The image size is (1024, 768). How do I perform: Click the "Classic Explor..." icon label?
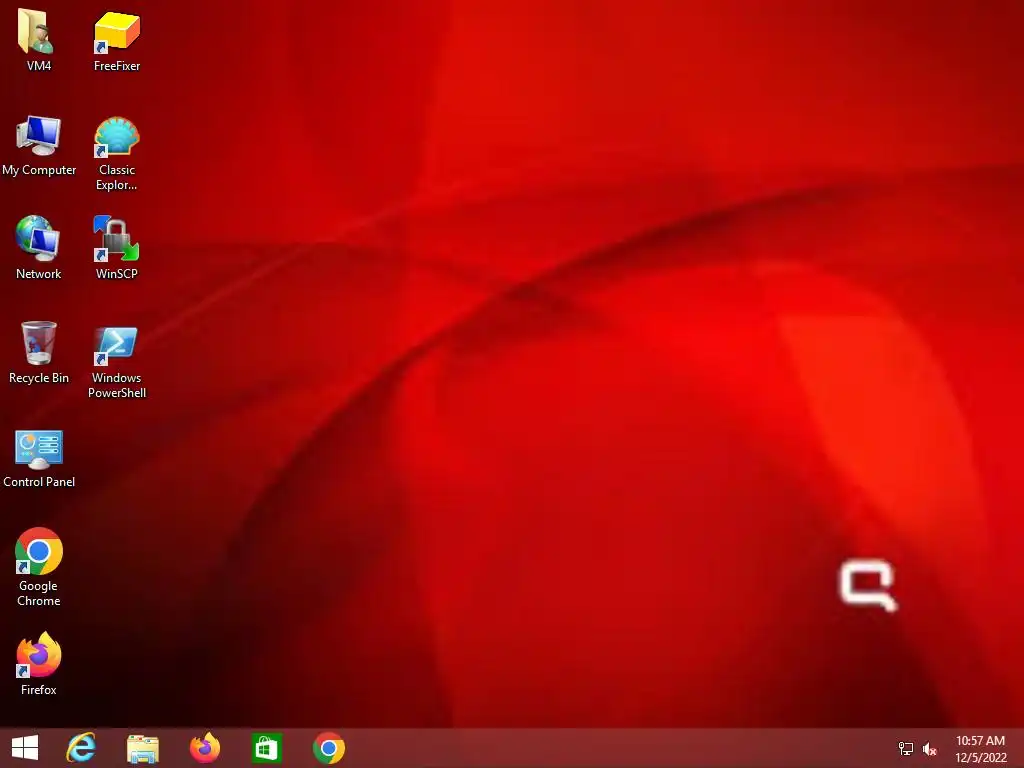click(x=117, y=177)
